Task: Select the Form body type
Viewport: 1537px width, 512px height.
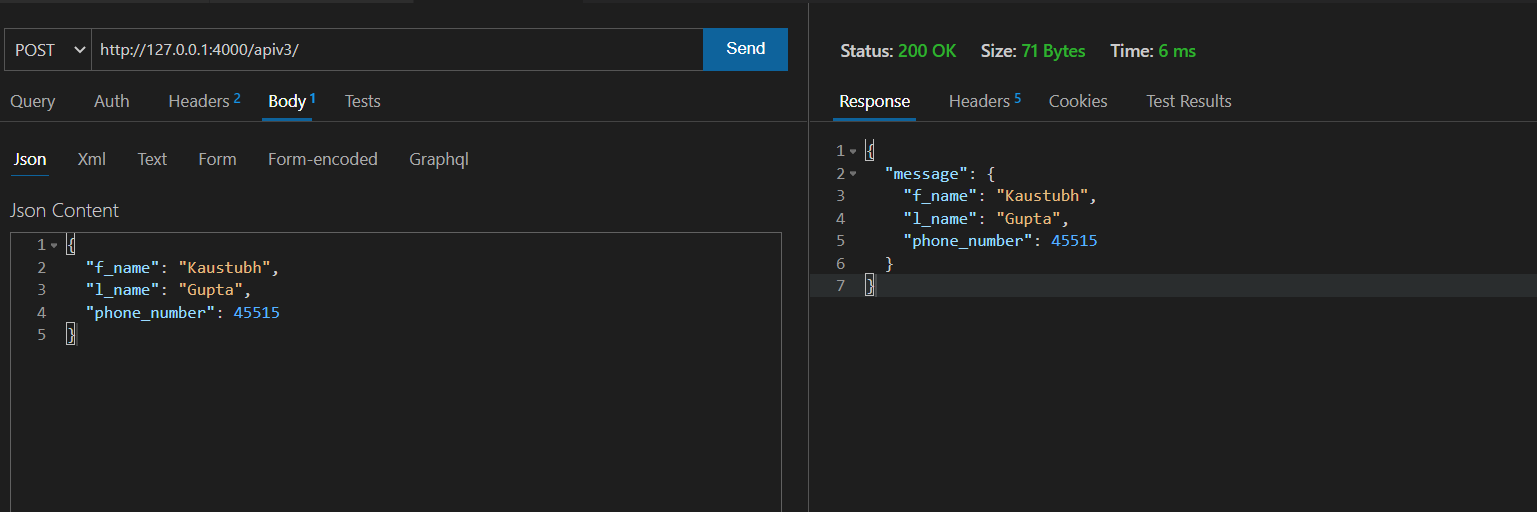Action: (x=217, y=159)
